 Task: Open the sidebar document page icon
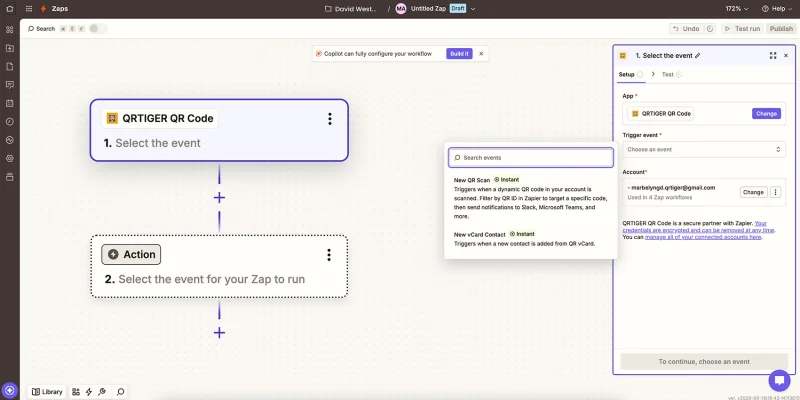click(x=10, y=66)
